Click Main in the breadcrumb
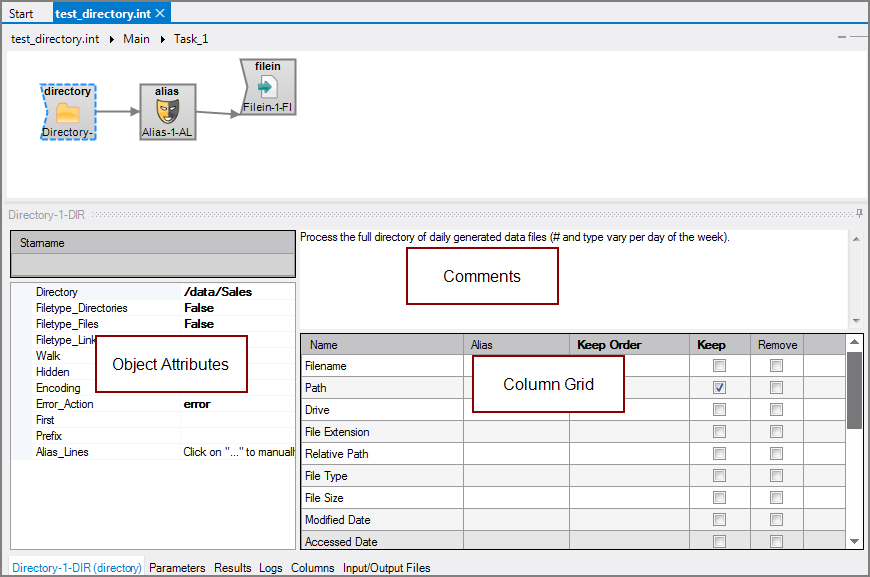The image size is (870, 577). [136, 39]
